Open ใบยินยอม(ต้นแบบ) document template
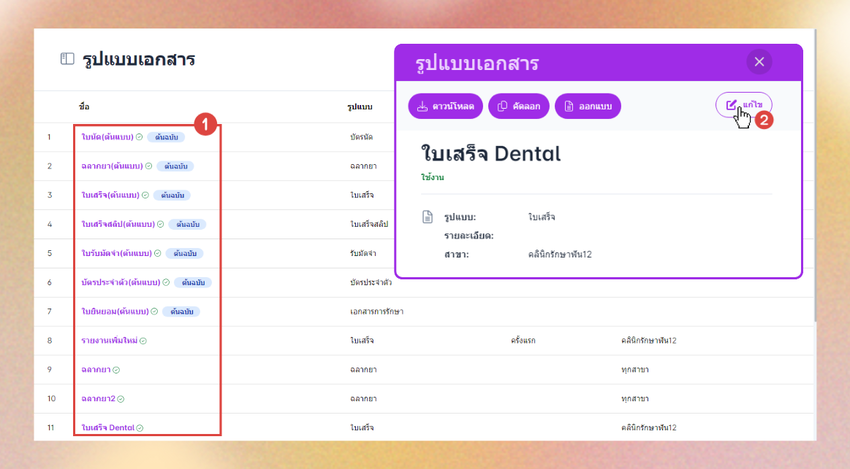This screenshot has height=469, width=850. [115, 311]
